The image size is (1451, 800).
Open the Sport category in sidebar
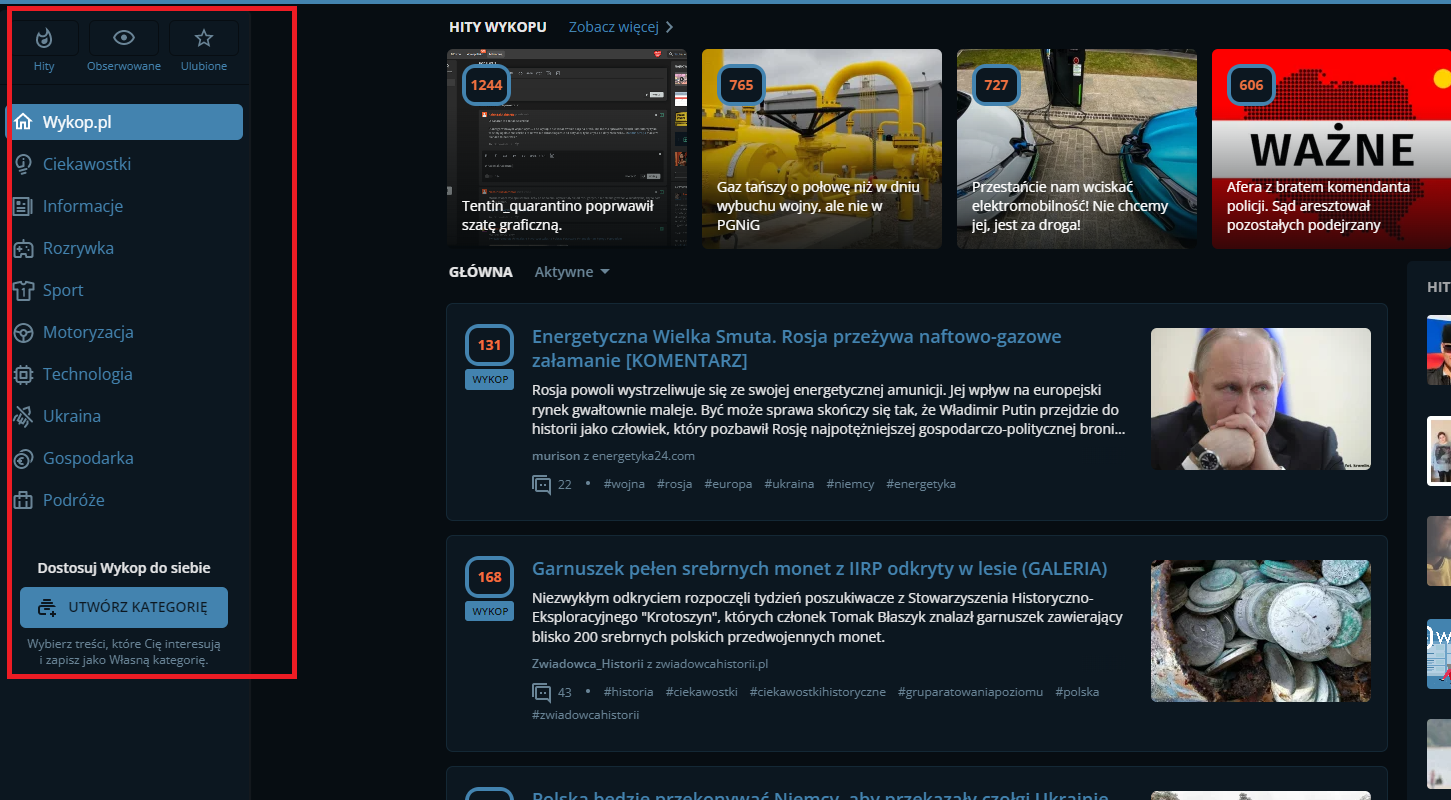tap(62, 290)
